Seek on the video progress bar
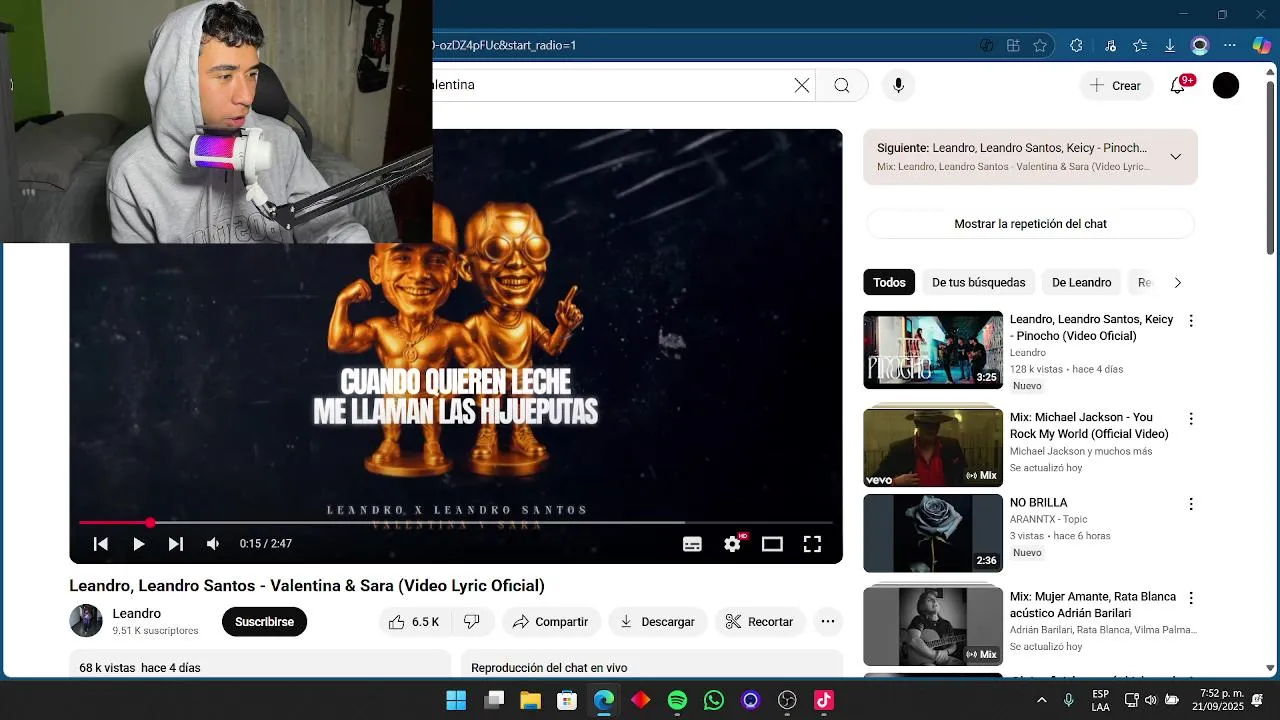1280x720 pixels. pyautogui.click(x=455, y=522)
